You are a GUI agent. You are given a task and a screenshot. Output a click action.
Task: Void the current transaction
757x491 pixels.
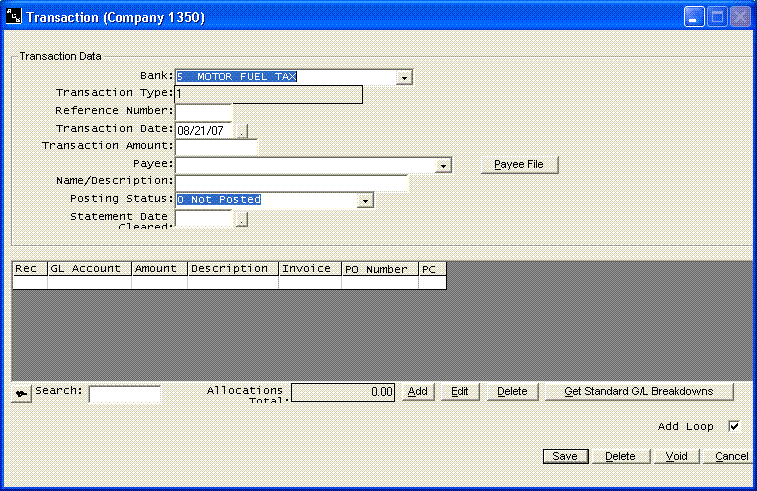tap(676, 456)
